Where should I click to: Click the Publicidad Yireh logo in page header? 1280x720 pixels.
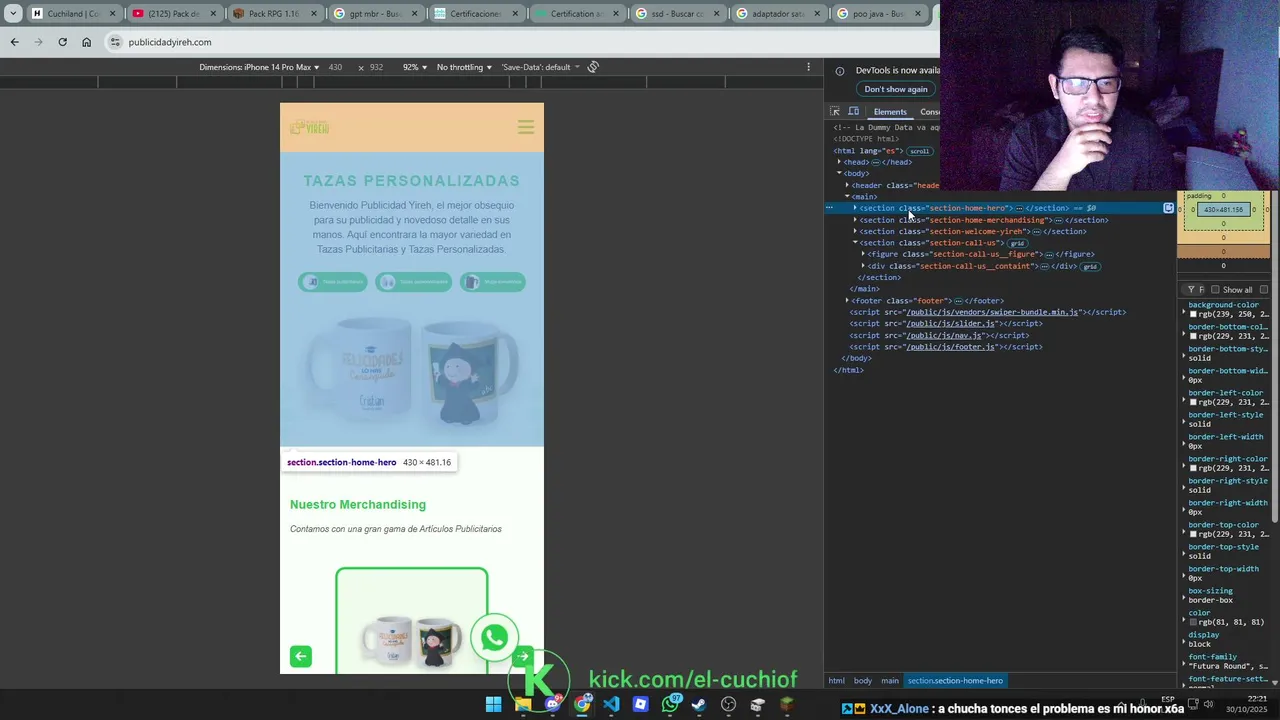click(x=309, y=127)
